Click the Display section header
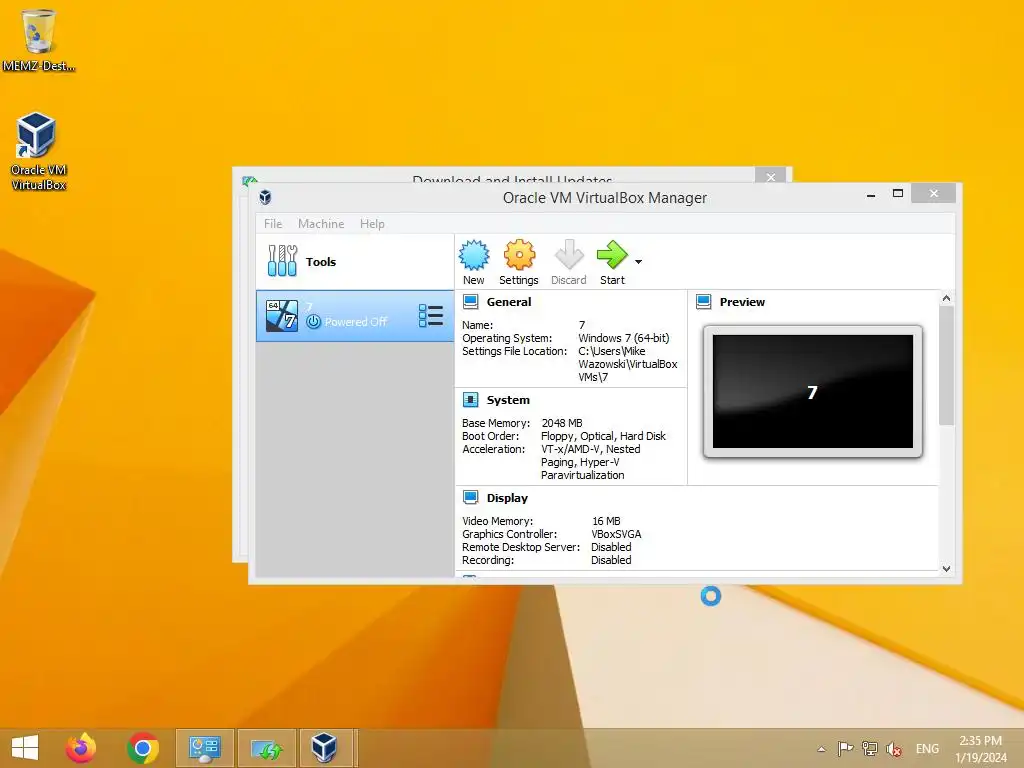The height and width of the screenshot is (768, 1024). click(x=507, y=498)
